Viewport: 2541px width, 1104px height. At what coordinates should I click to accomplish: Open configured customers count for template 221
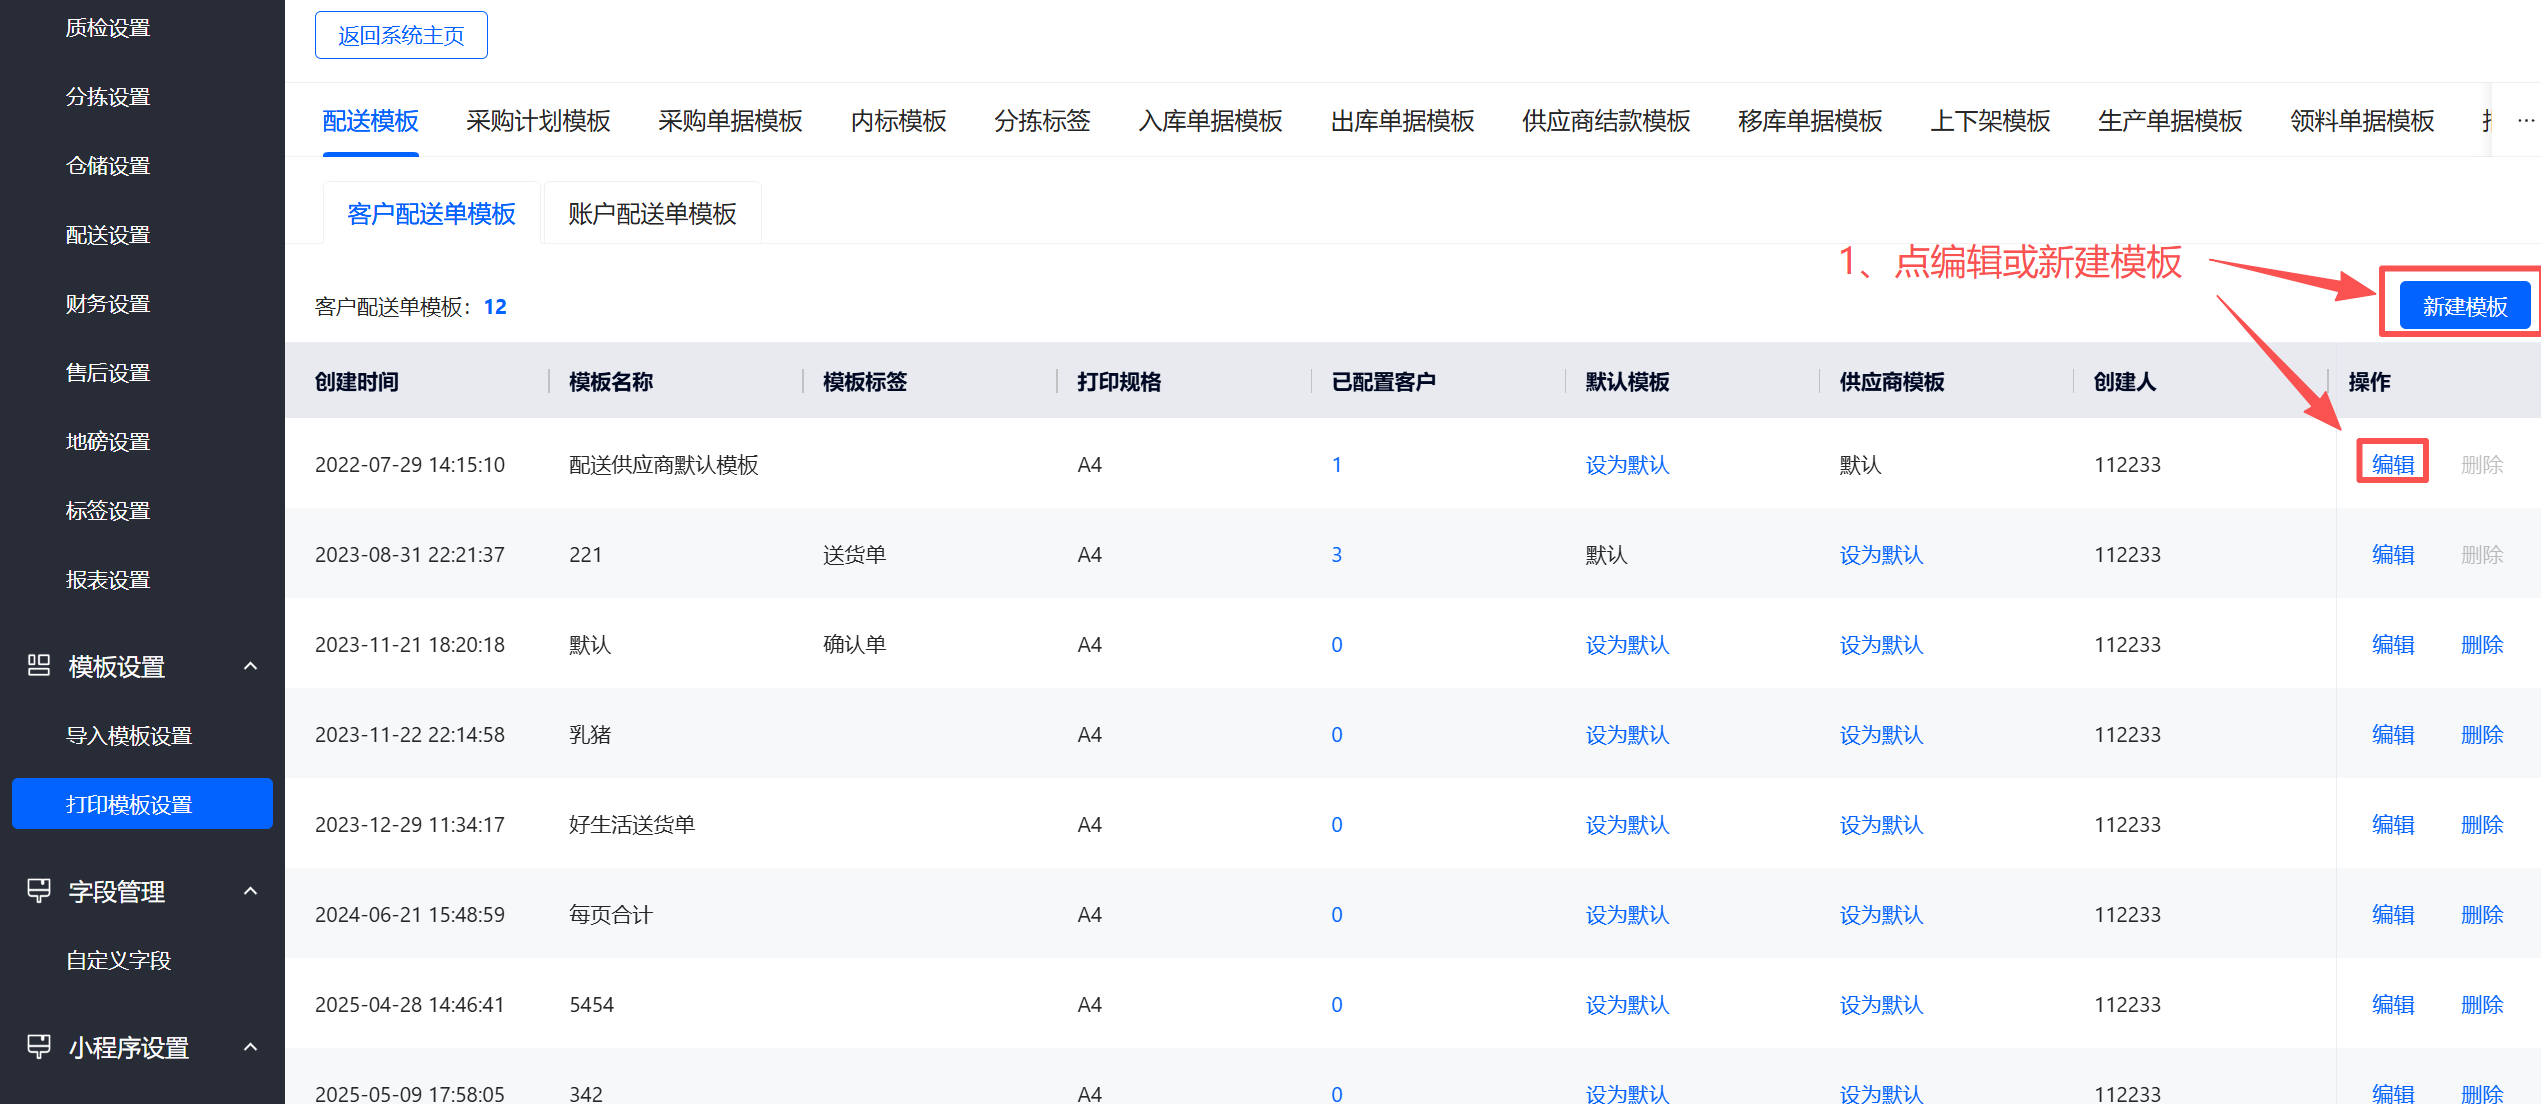click(1336, 555)
